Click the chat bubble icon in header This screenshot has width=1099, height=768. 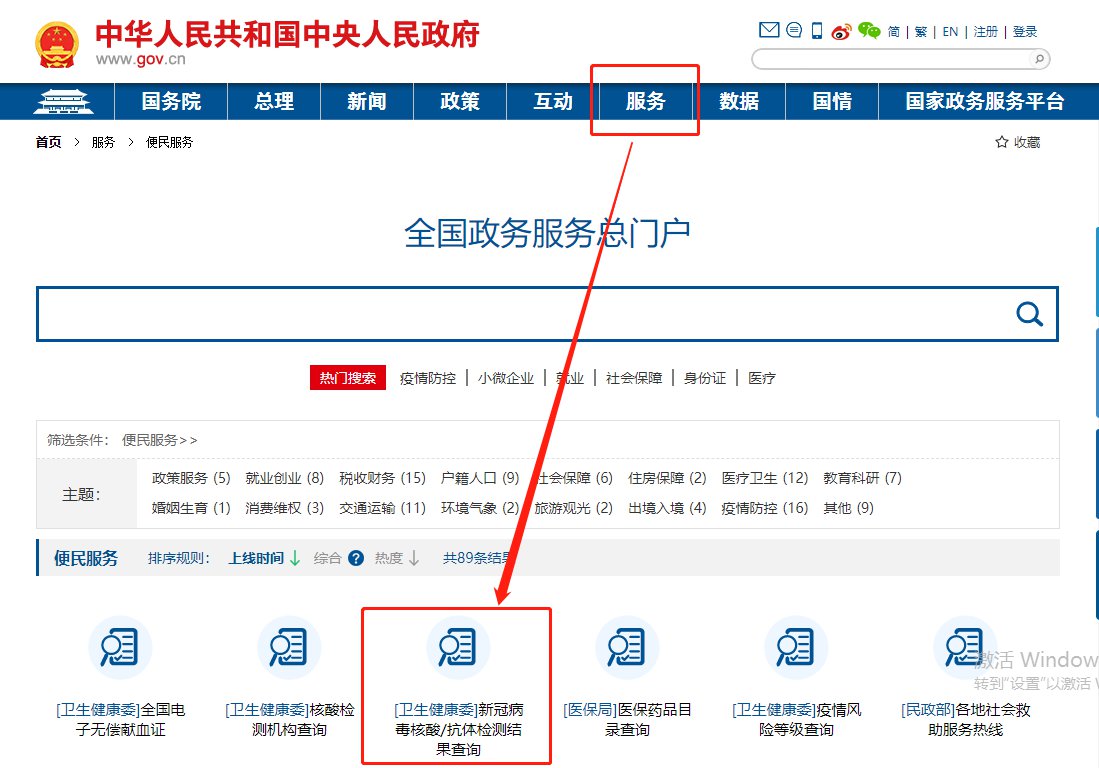(x=793, y=29)
